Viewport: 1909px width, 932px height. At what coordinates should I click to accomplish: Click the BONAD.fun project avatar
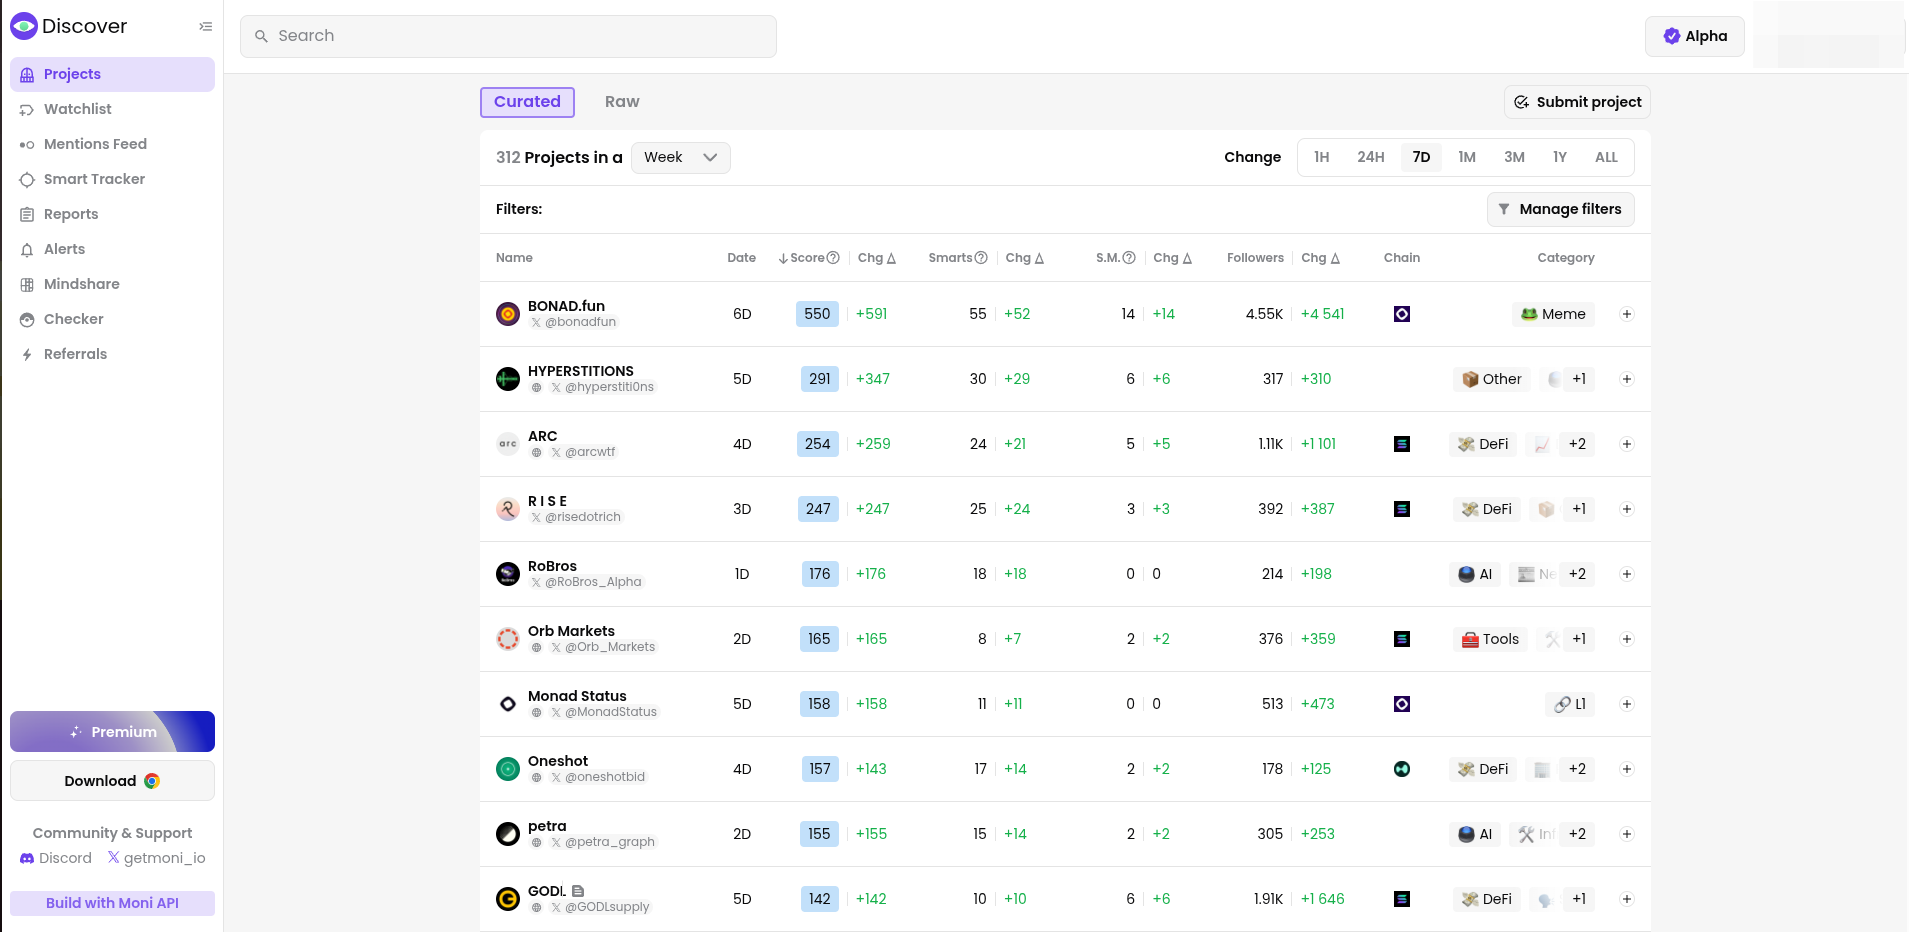[508, 314]
